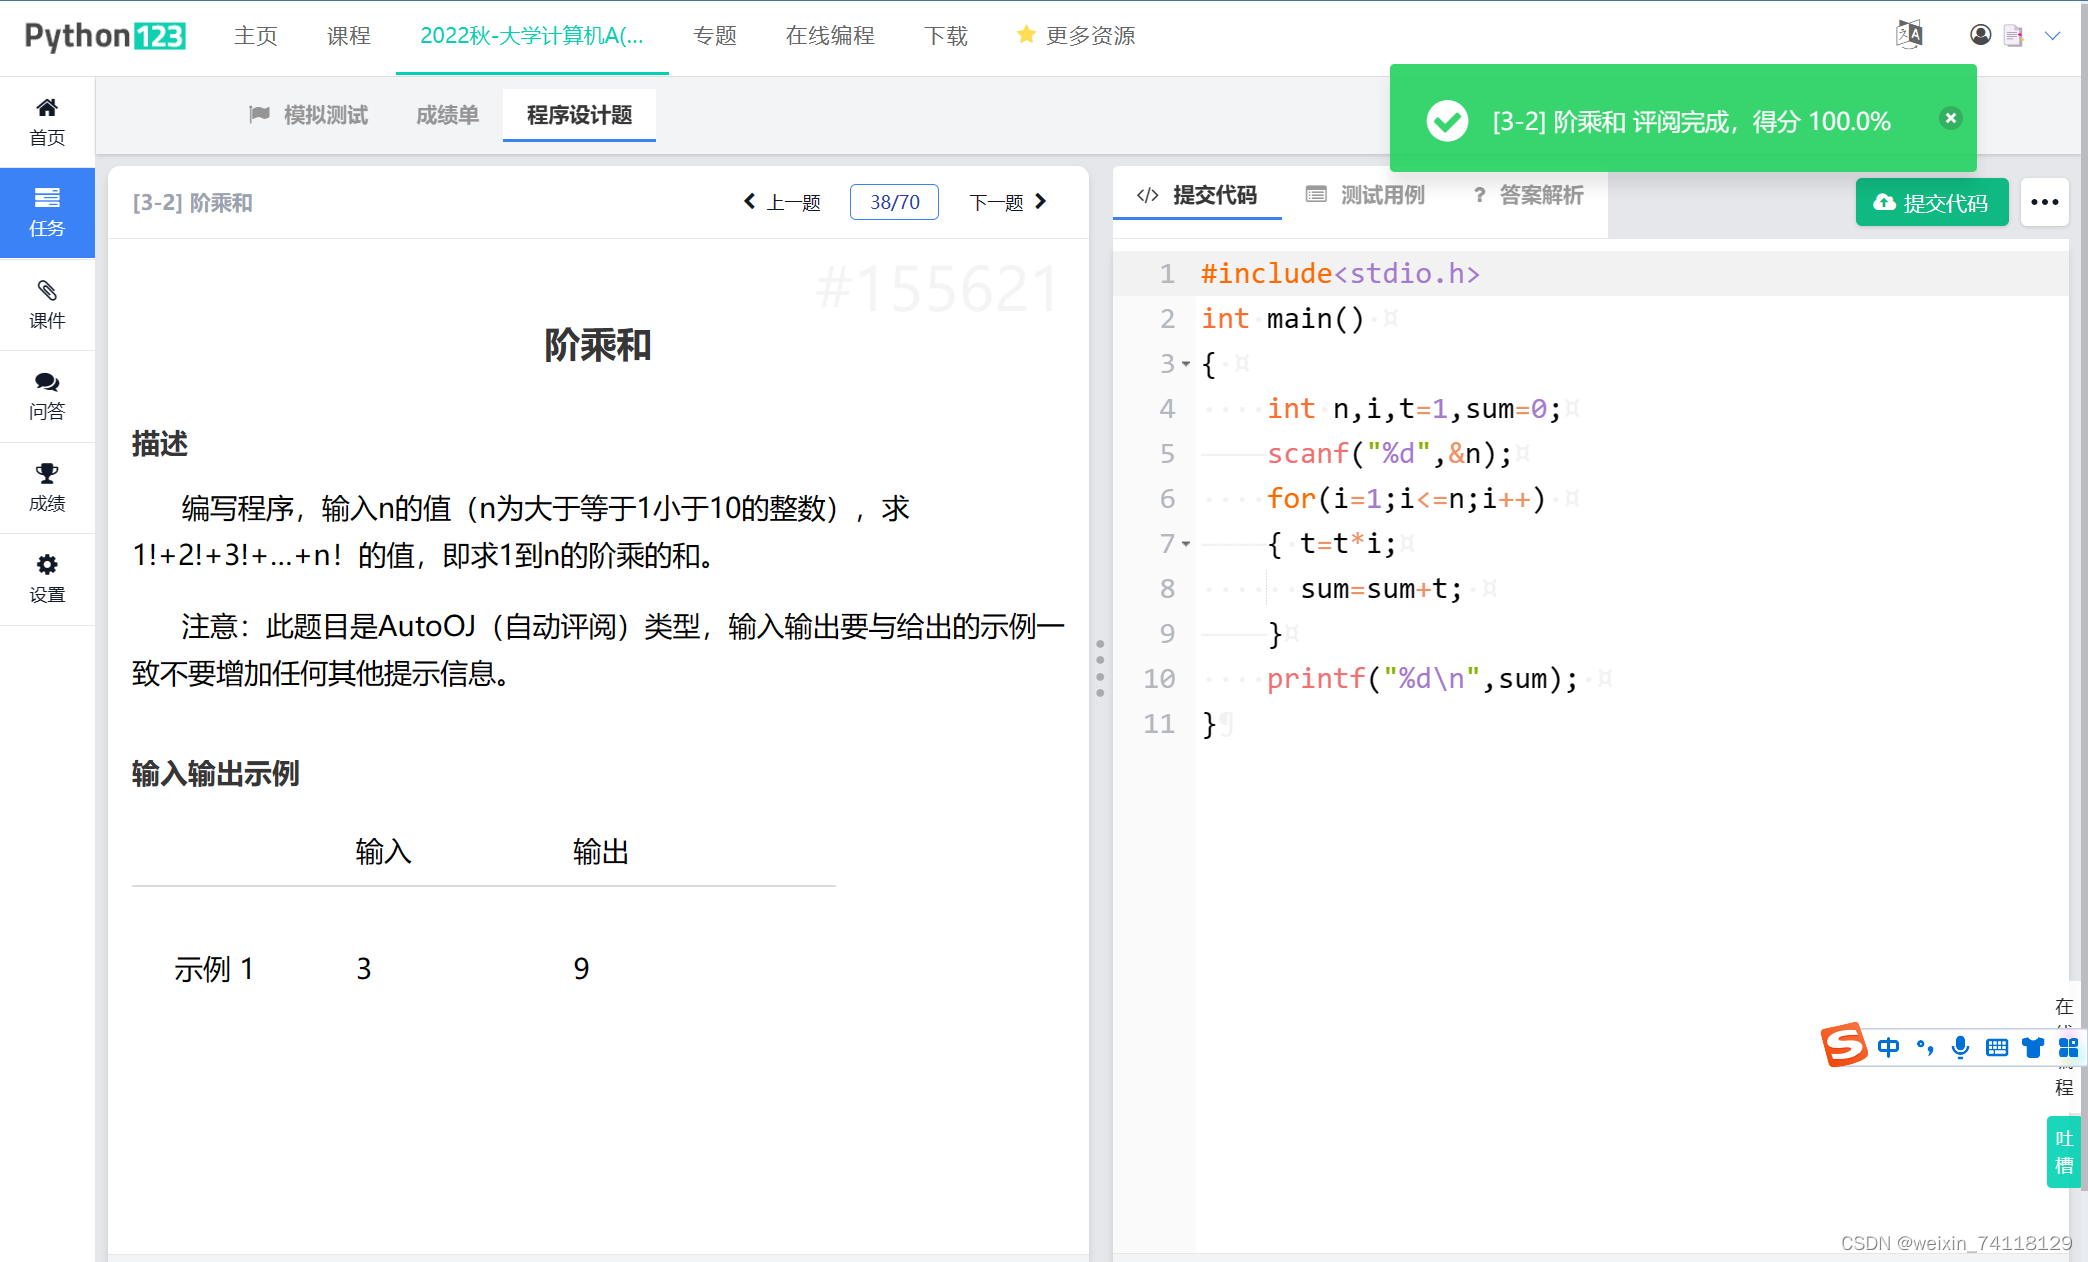Screen dimensions: 2088x1262
Task: Collapse the code fold arrow on line 3
Action: [x=1186, y=364]
